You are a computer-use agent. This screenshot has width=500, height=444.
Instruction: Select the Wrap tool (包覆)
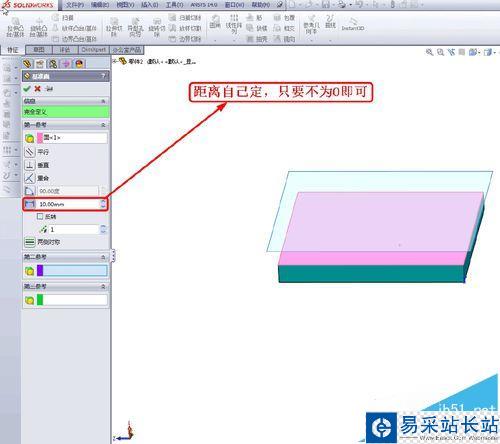pyautogui.click(x=284, y=18)
